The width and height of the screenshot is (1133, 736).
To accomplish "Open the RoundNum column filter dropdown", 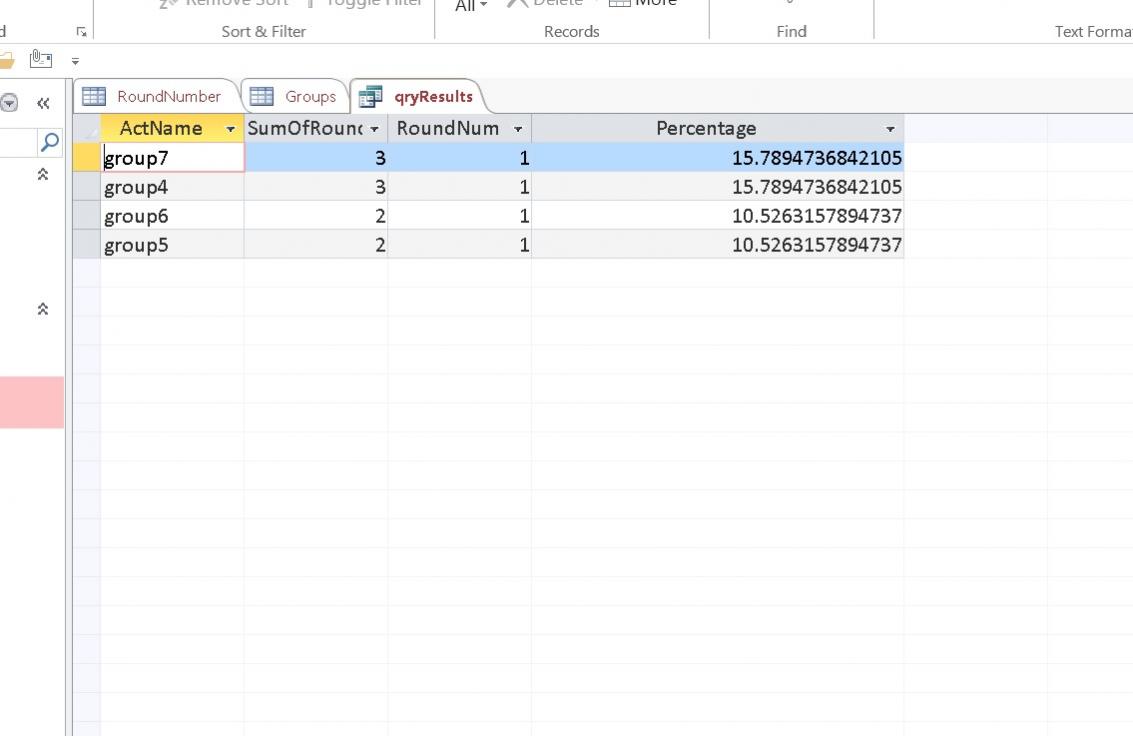I will 518,129.
